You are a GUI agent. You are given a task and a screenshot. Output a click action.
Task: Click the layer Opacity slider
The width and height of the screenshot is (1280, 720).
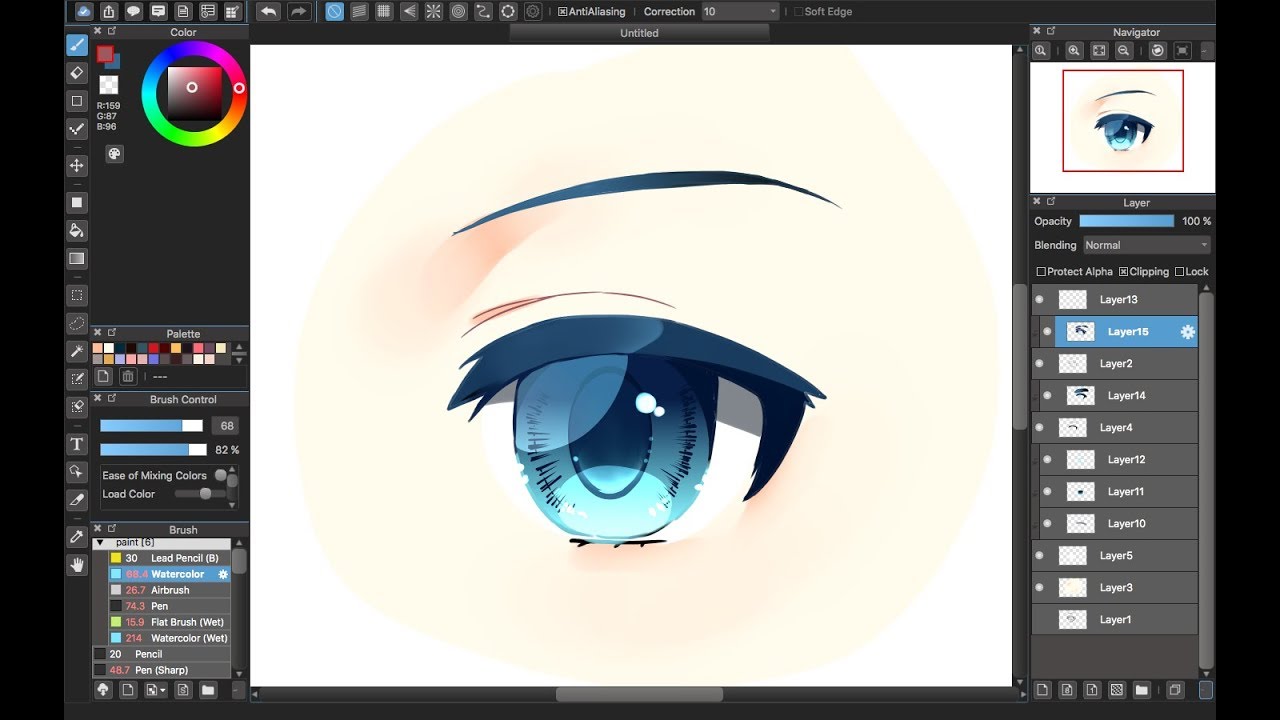[1126, 221]
